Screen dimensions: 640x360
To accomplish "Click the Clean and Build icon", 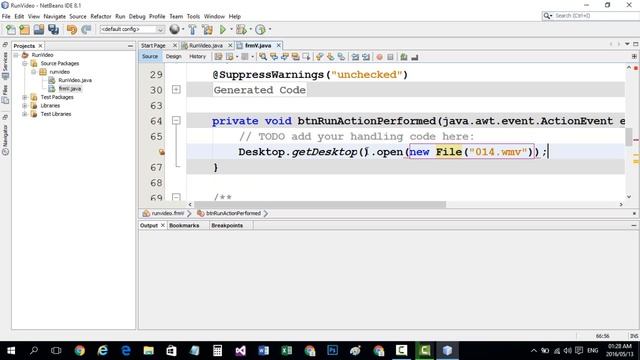I will coord(207,29).
